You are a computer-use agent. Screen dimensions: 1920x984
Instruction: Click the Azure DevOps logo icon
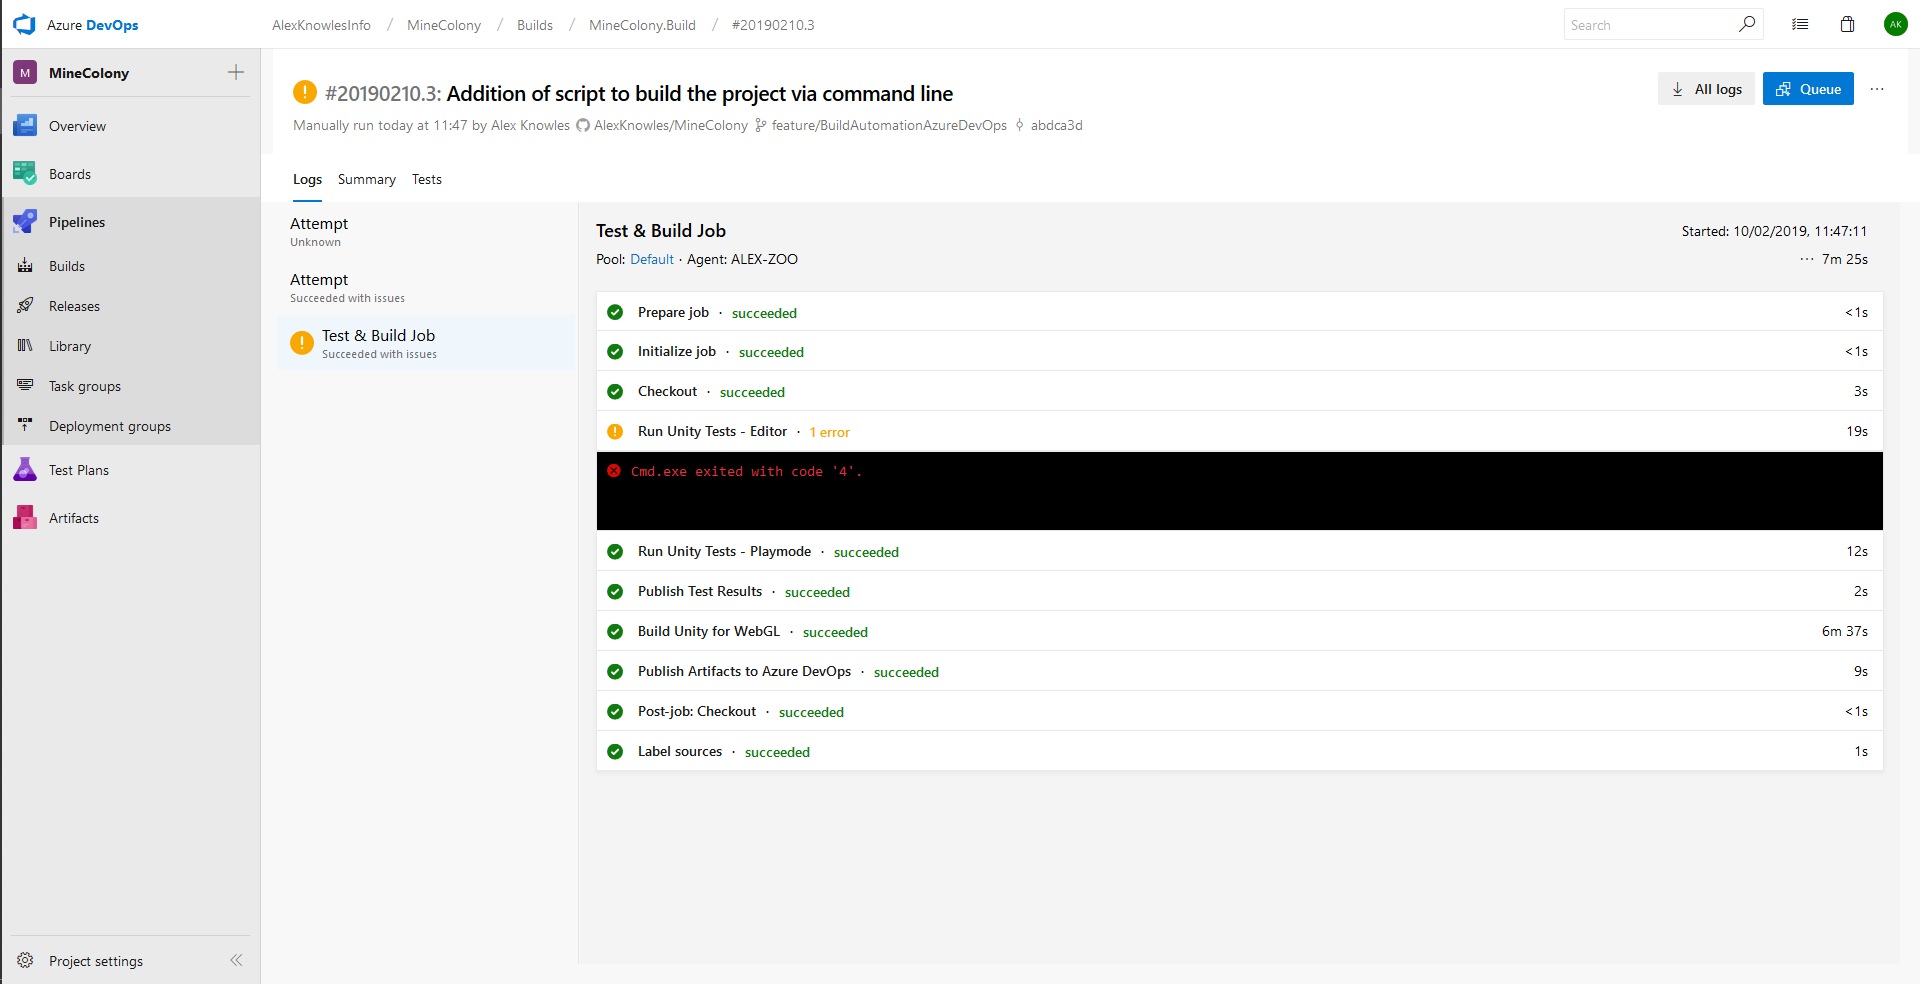coord(24,24)
